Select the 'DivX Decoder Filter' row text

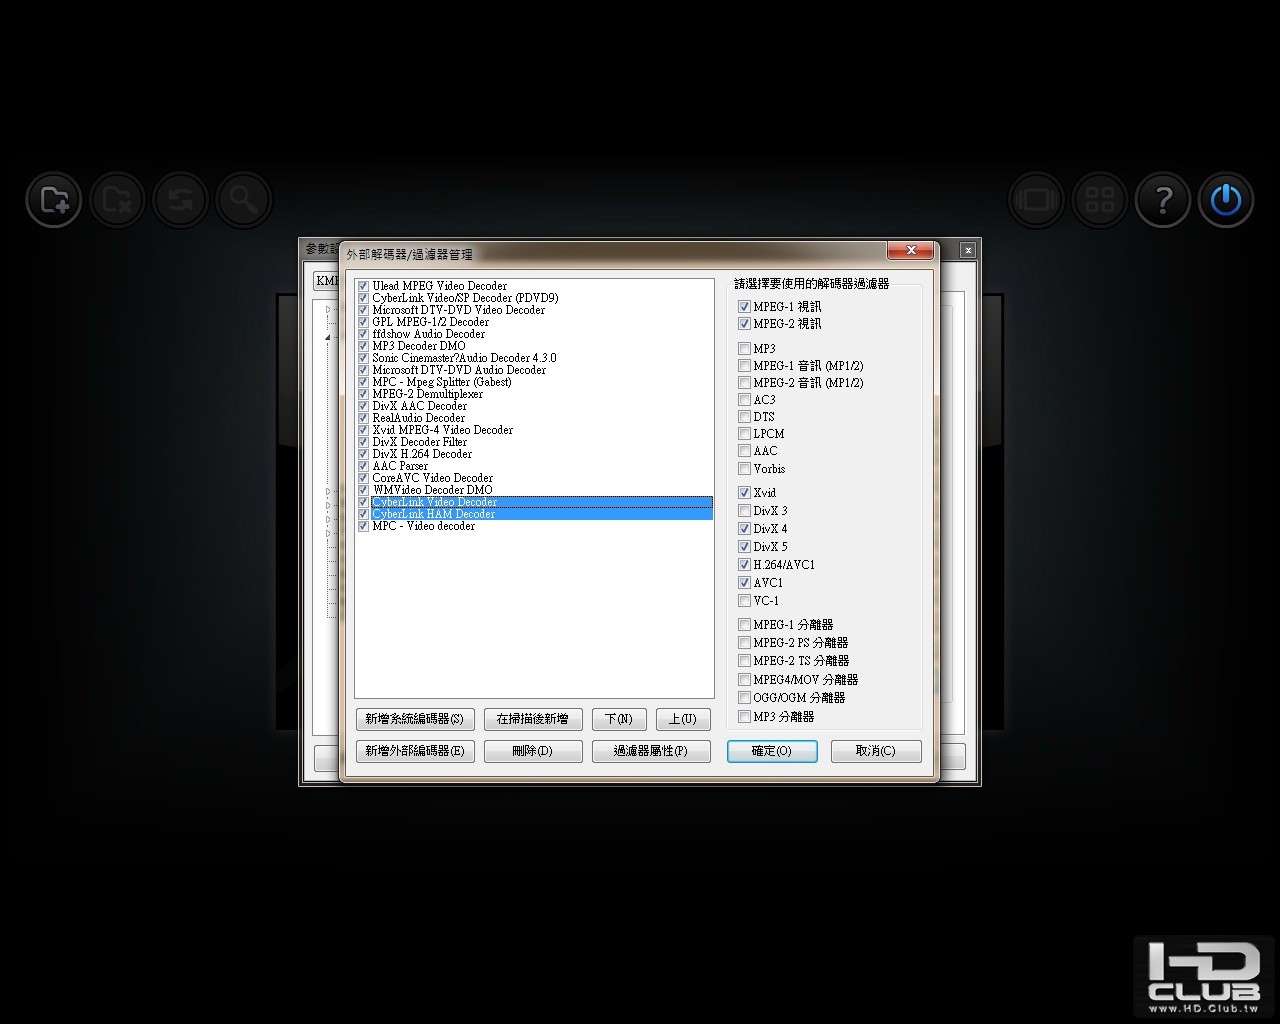click(x=420, y=442)
